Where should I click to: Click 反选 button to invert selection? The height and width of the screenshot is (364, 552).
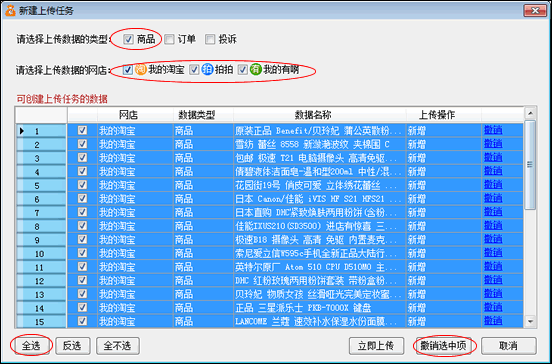click(73, 346)
